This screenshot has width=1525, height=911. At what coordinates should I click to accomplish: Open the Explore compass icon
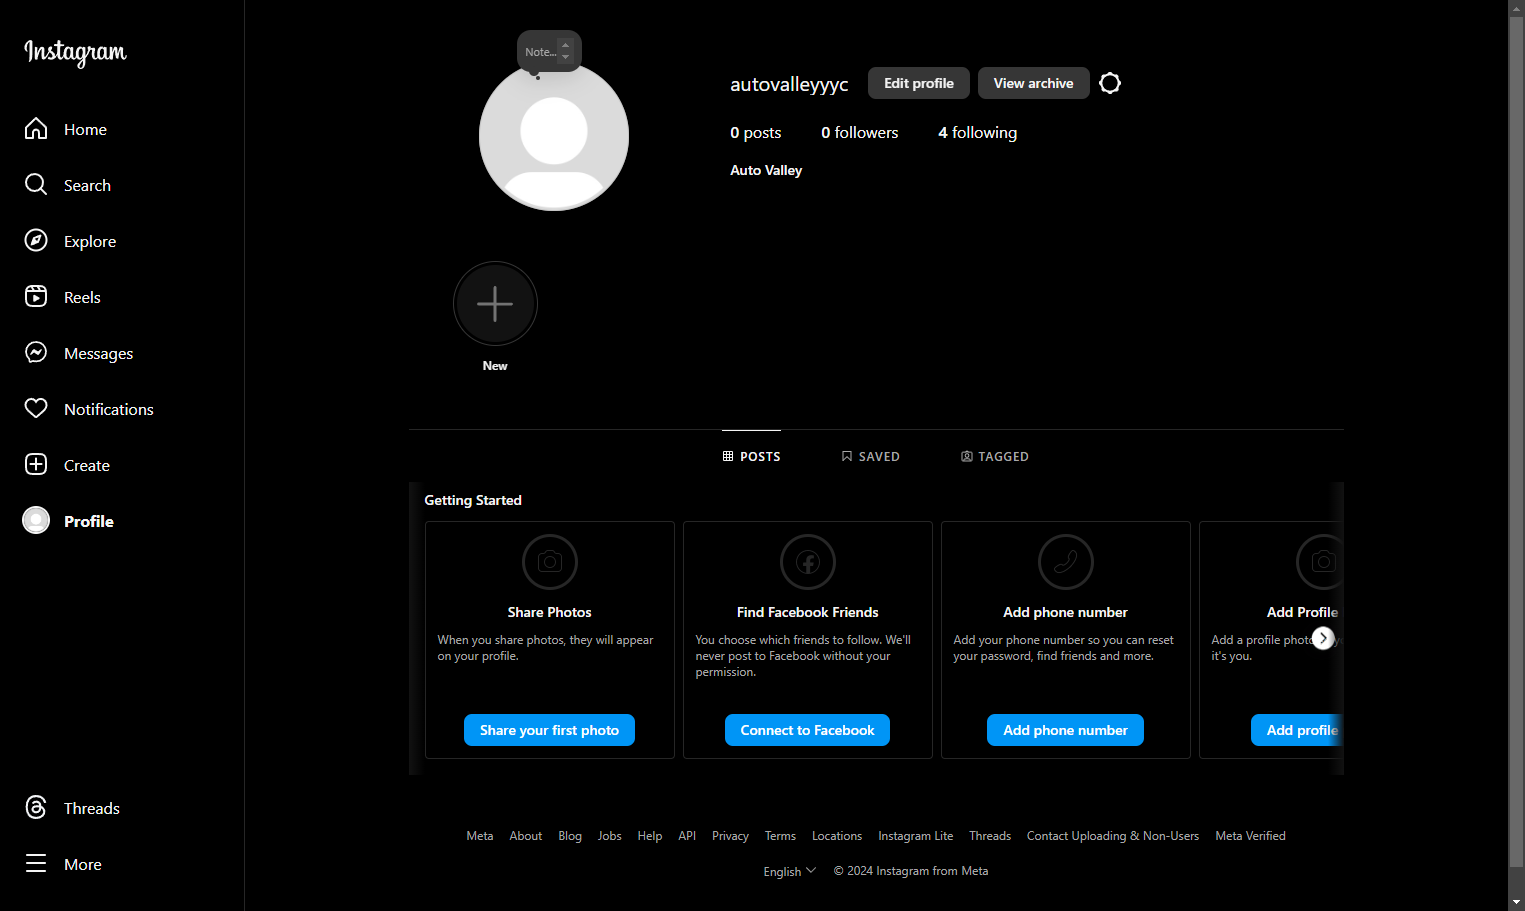[x=36, y=240]
